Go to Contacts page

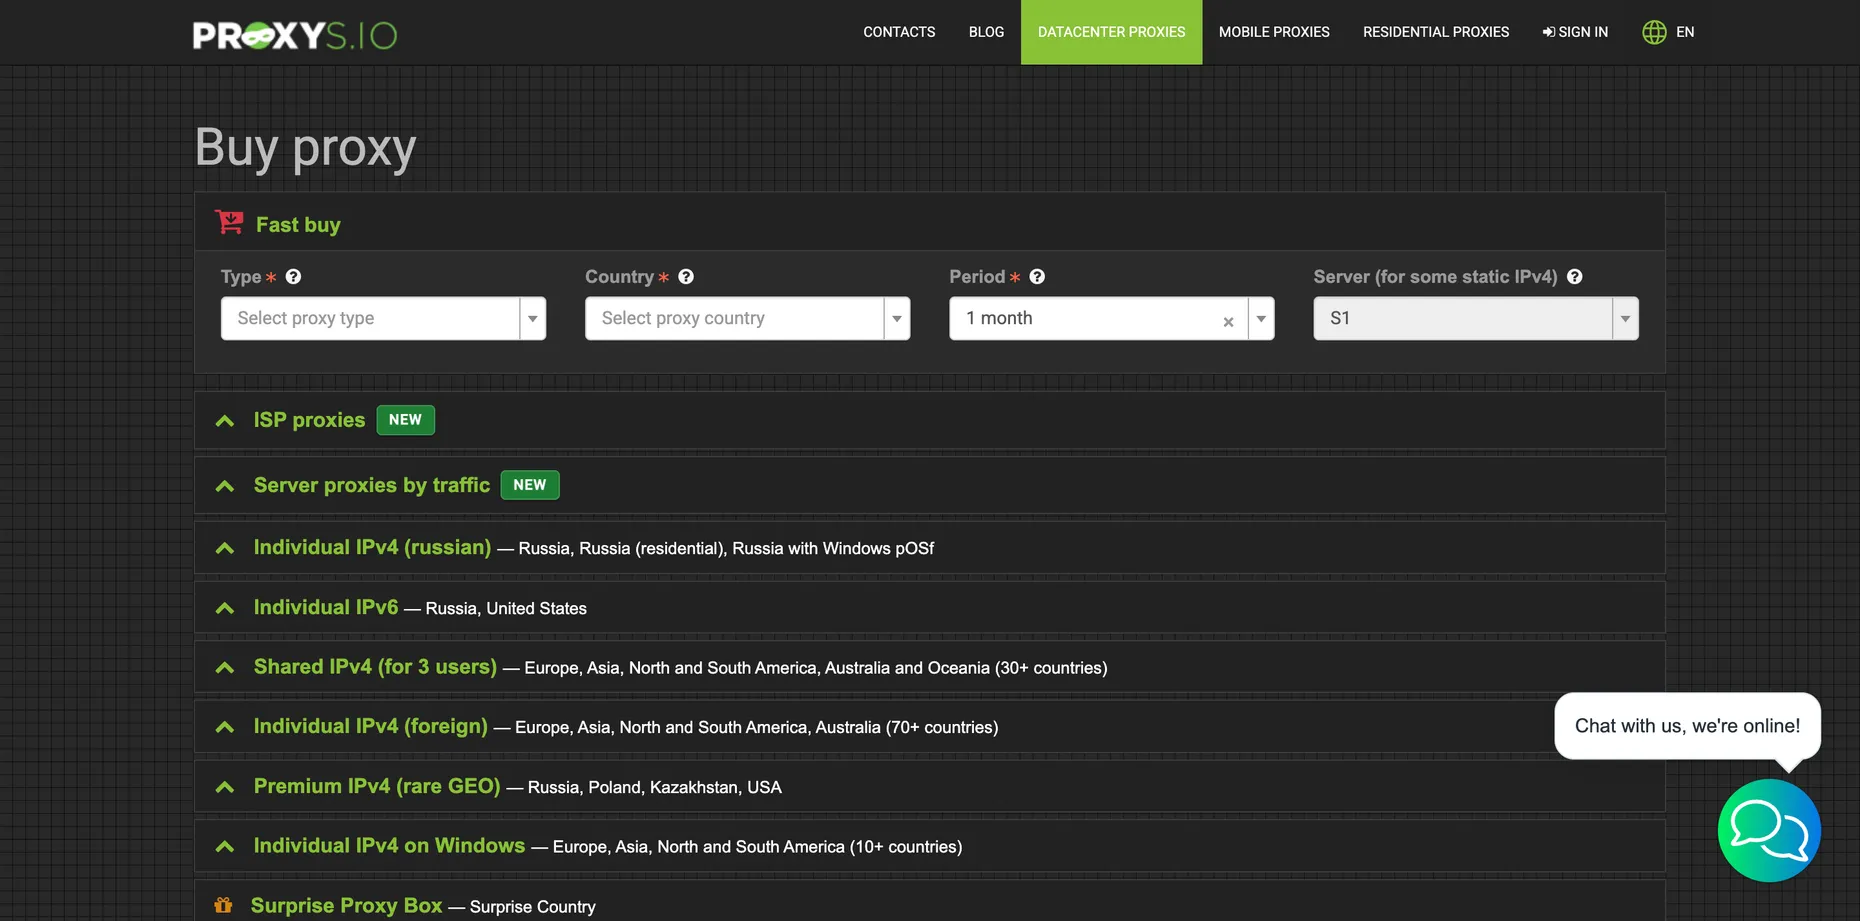pos(899,32)
